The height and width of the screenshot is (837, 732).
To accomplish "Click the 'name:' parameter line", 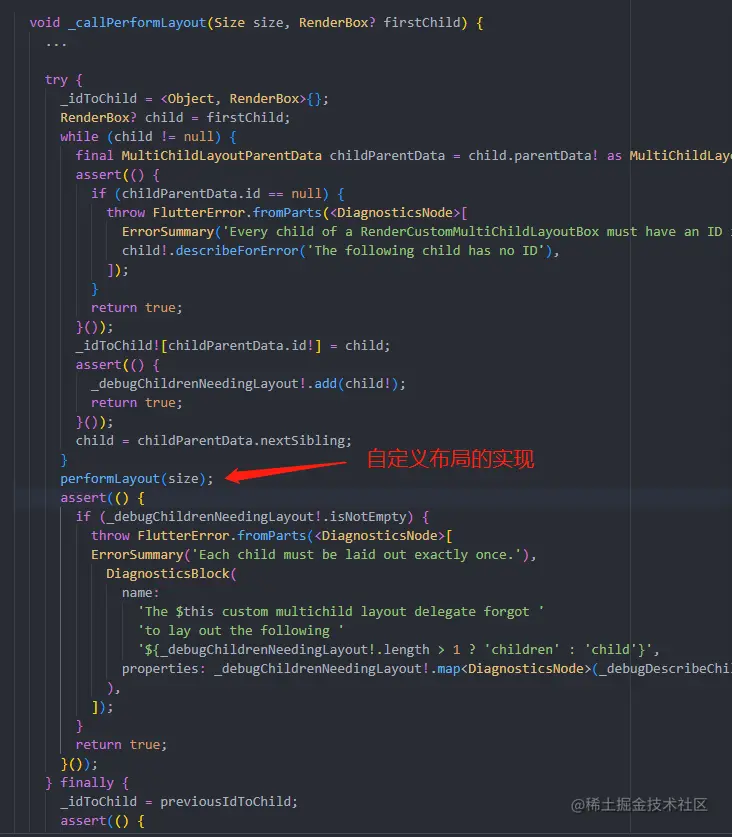I will tap(140, 593).
